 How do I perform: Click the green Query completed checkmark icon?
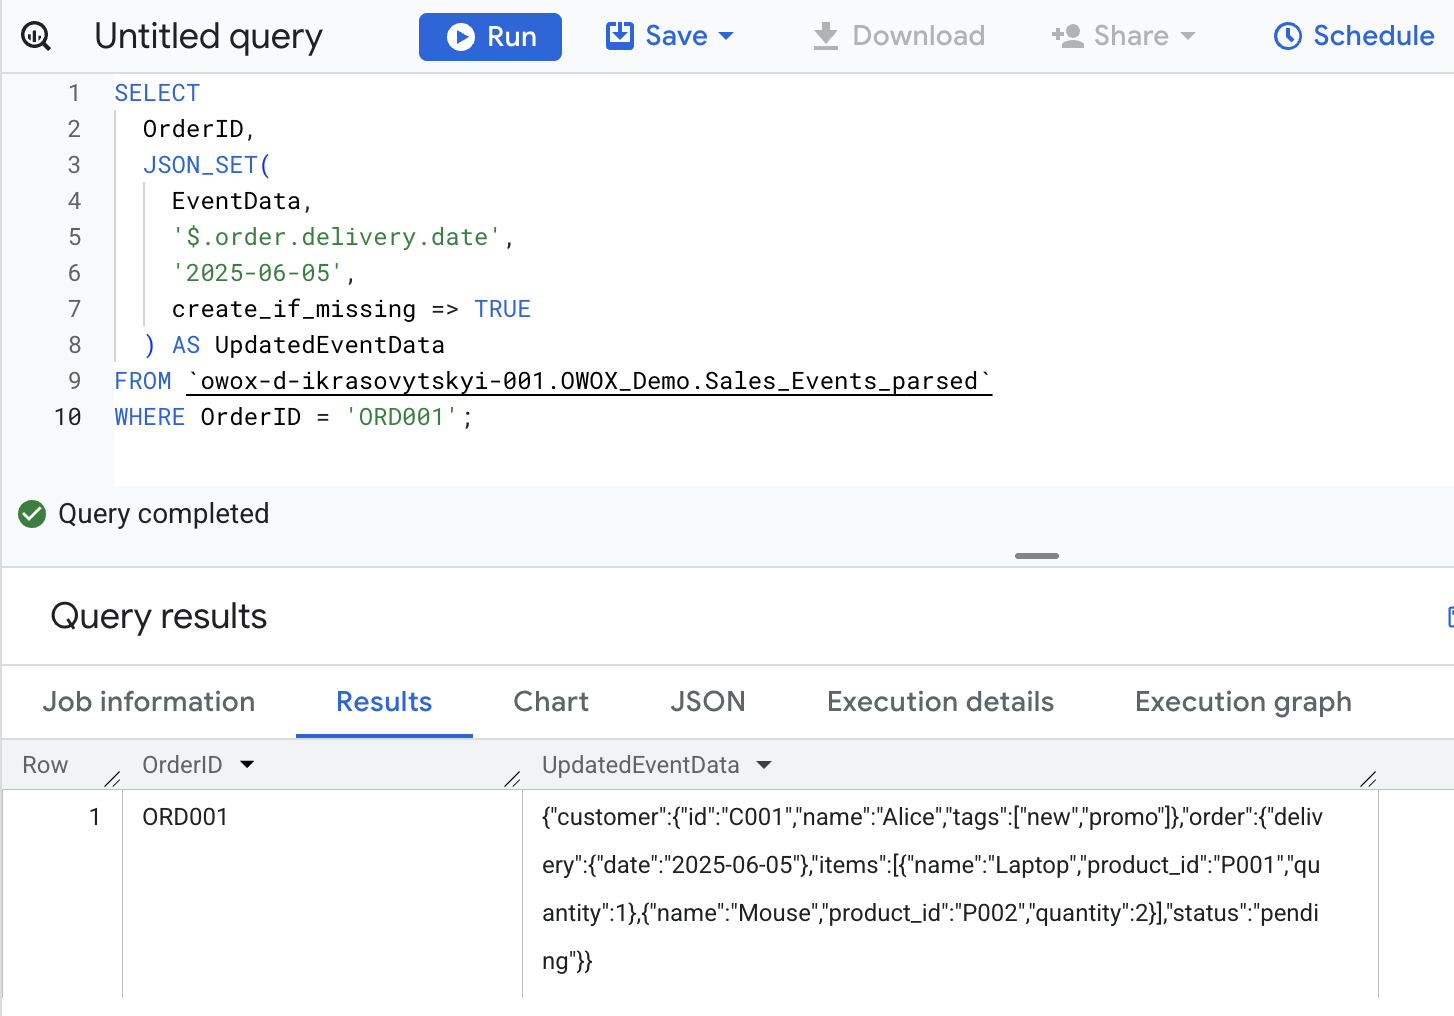[x=32, y=514]
